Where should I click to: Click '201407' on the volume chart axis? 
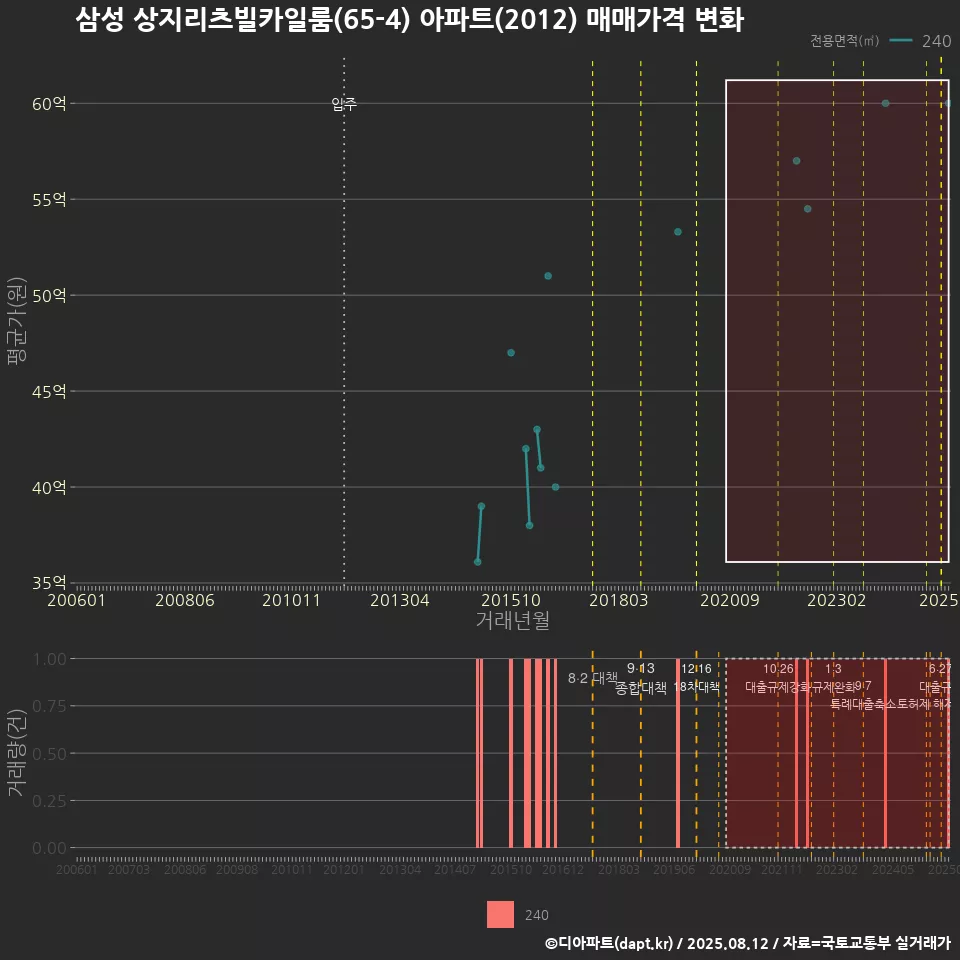(x=455, y=869)
